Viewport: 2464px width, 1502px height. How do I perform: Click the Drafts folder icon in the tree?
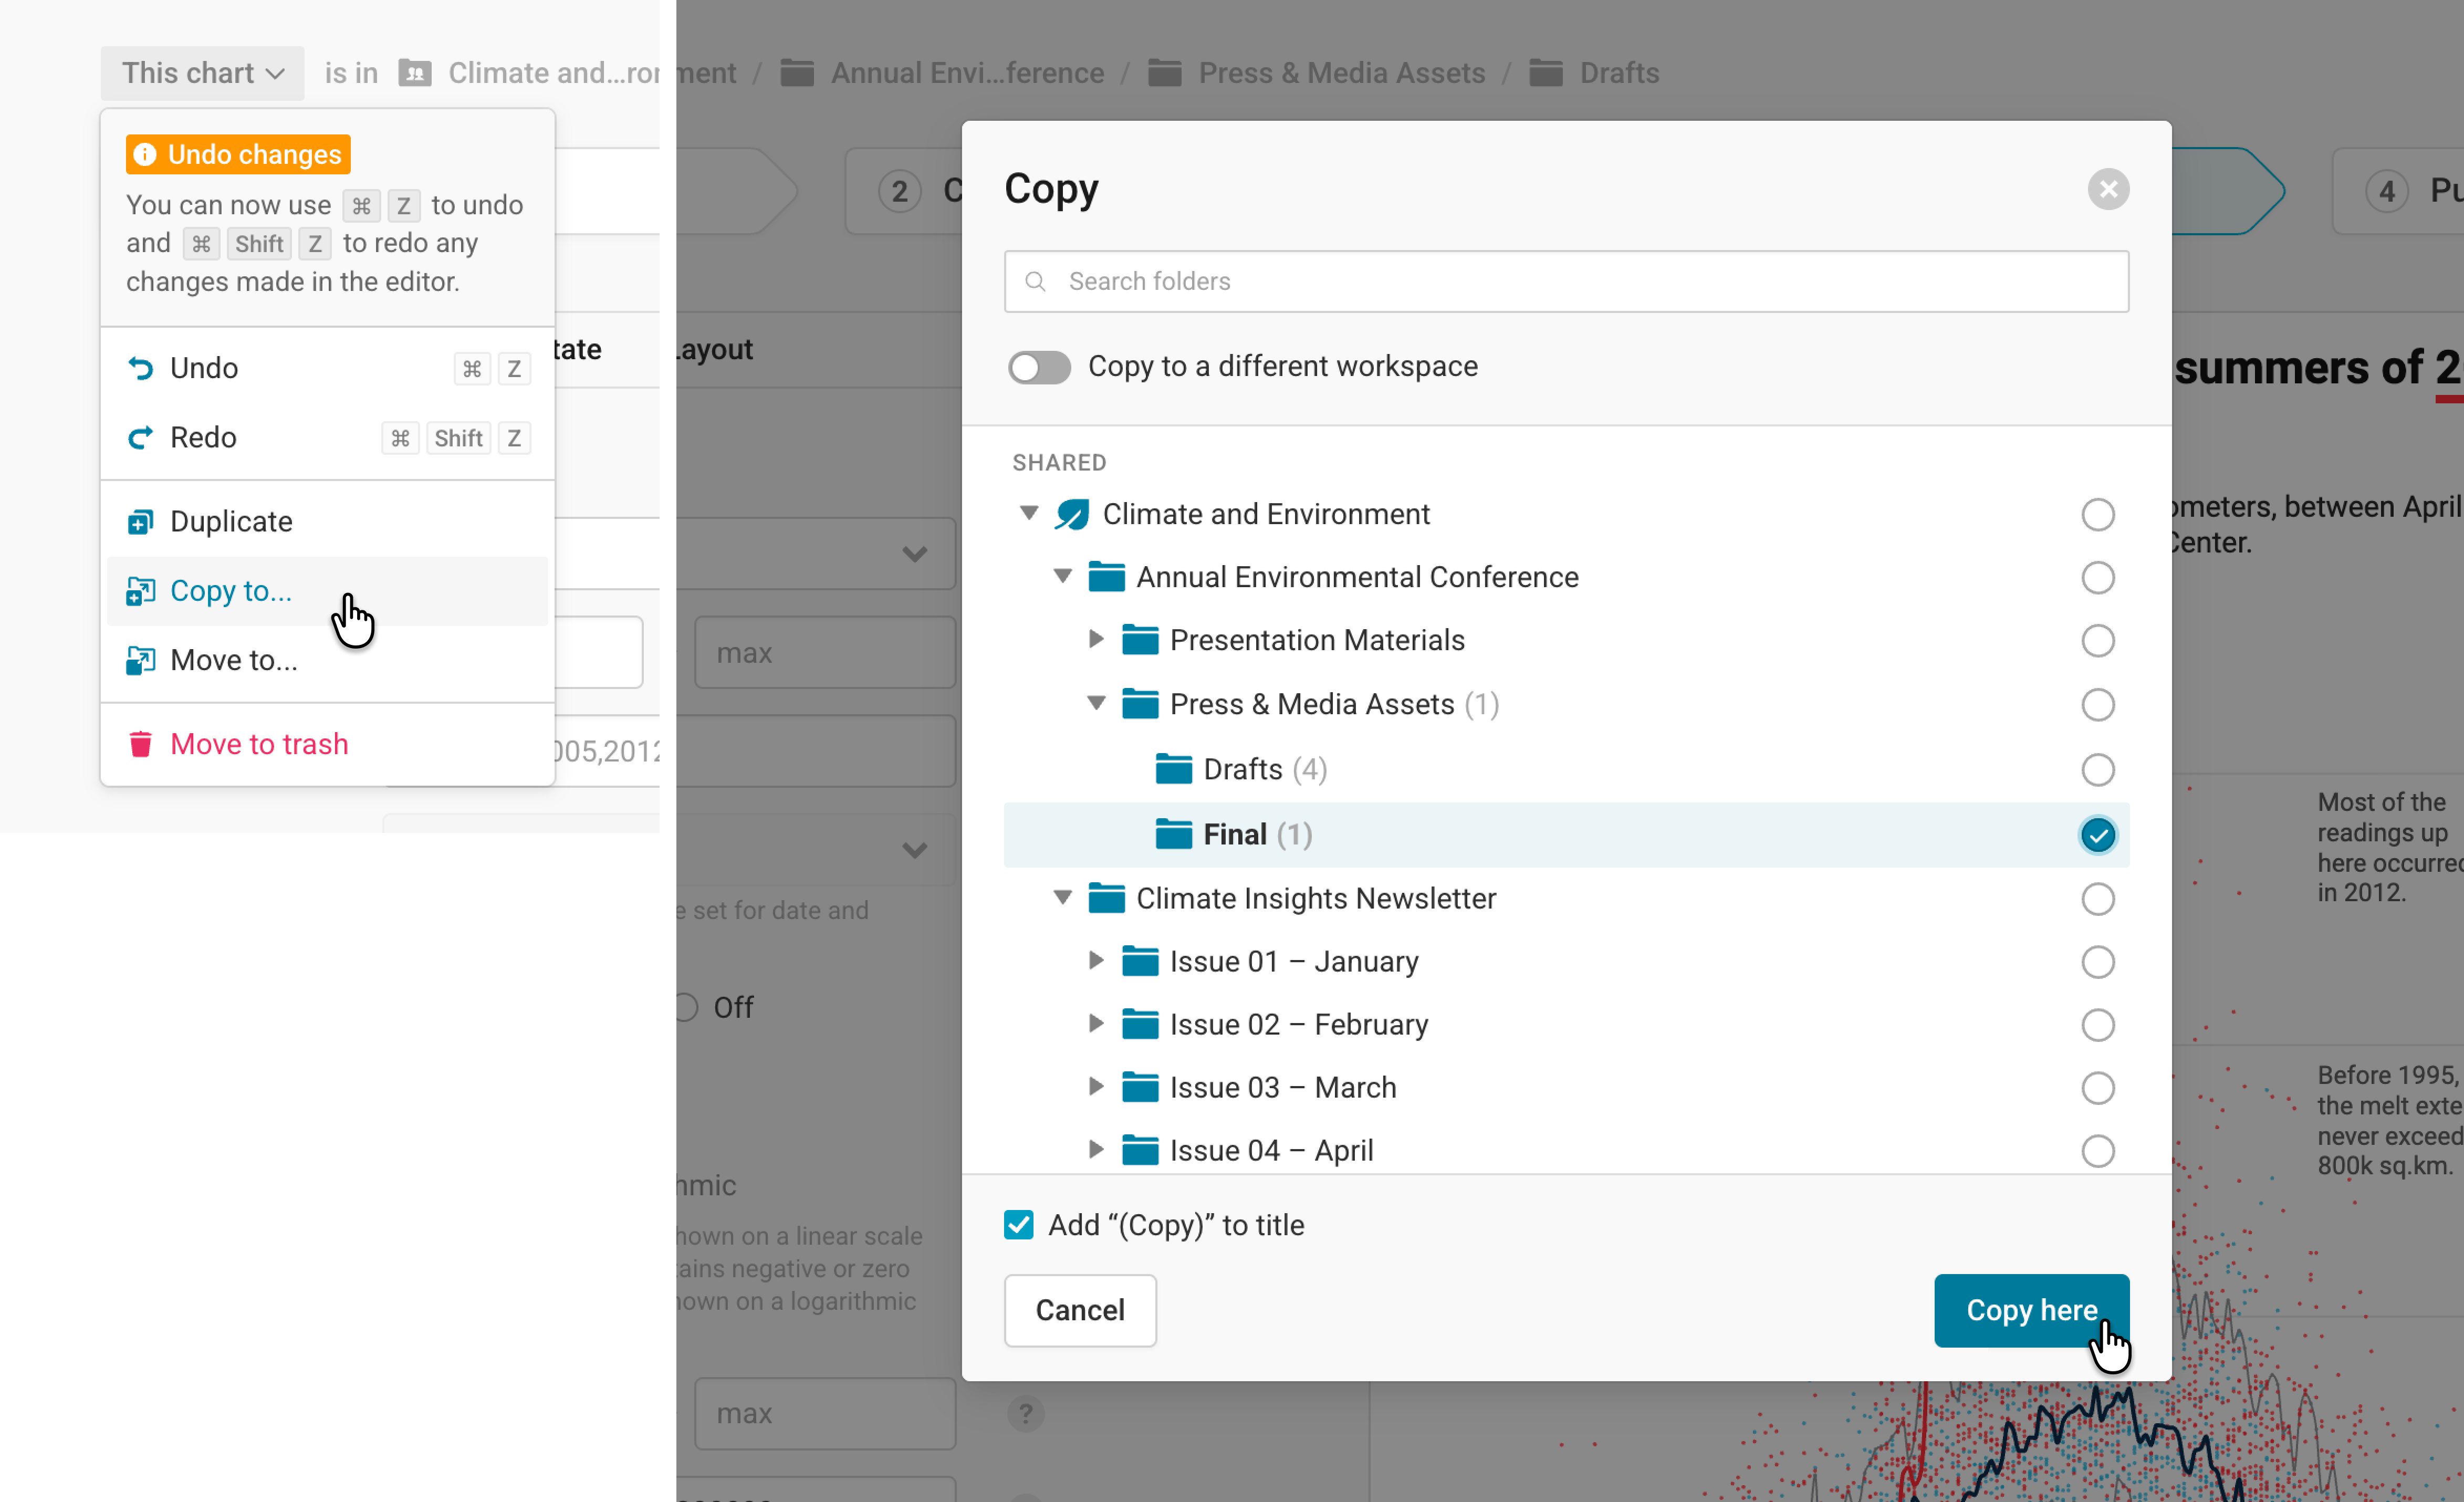(x=1174, y=769)
